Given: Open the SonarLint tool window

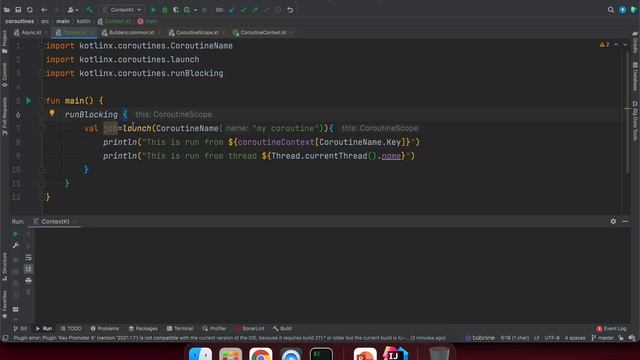Looking at the screenshot, I should pyautogui.click(x=250, y=328).
